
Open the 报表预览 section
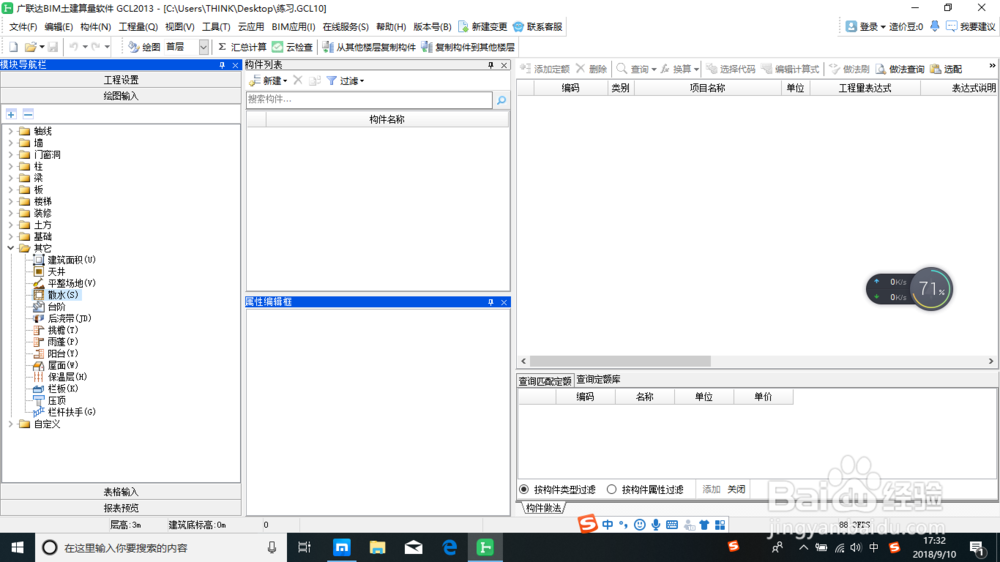coord(121,508)
